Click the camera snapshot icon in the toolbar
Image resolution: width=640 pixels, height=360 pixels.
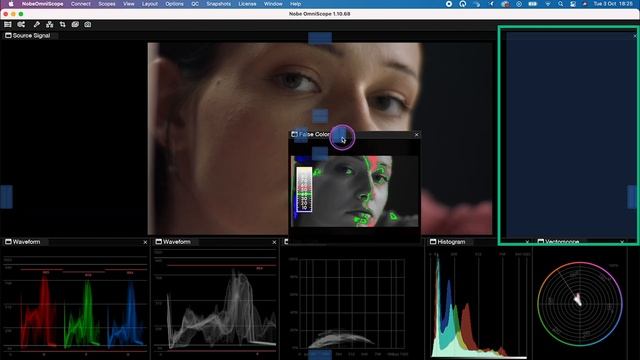click(88, 24)
